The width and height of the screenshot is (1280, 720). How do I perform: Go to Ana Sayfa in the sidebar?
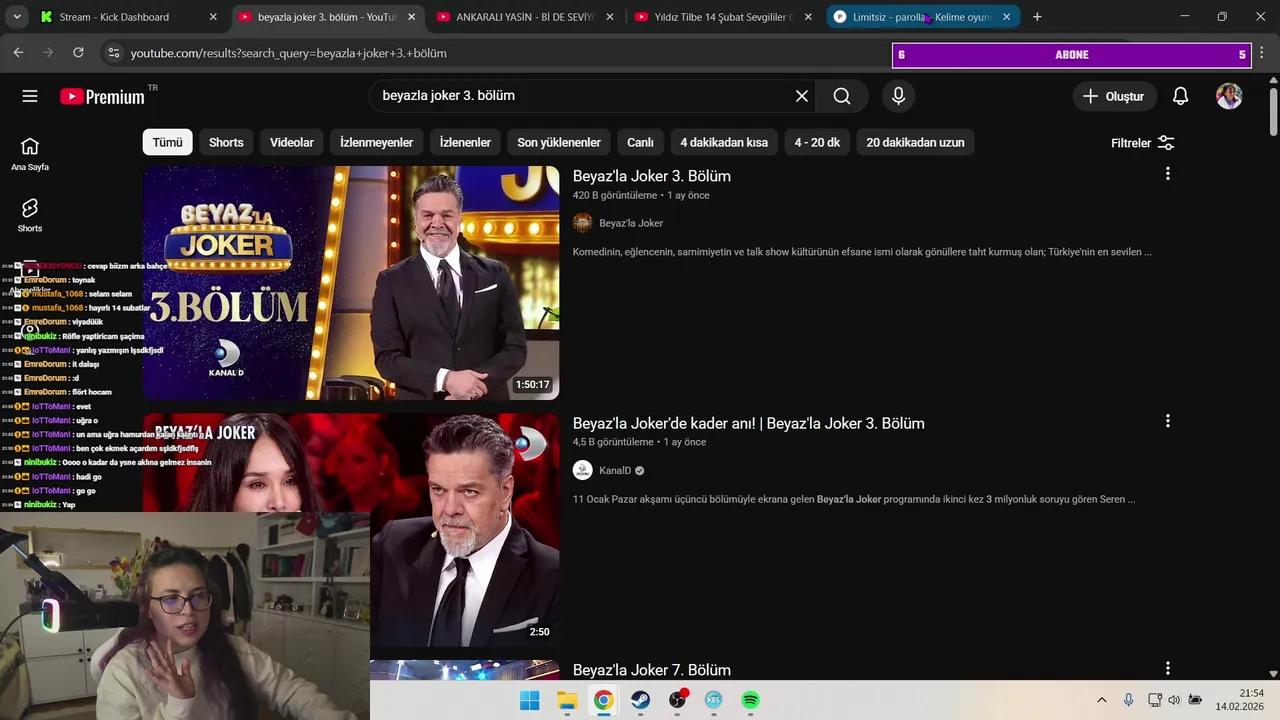(30, 154)
